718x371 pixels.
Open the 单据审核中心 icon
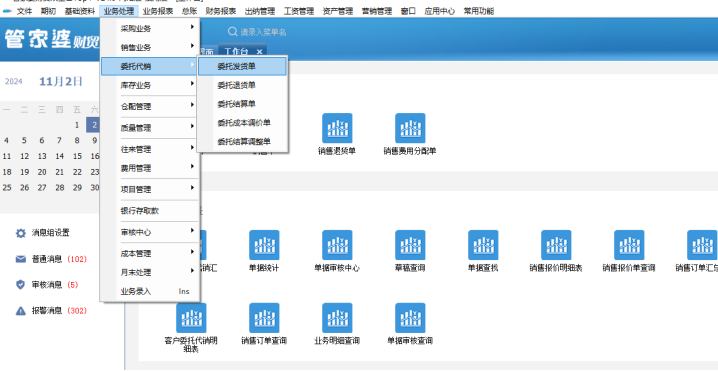(337, 245)
